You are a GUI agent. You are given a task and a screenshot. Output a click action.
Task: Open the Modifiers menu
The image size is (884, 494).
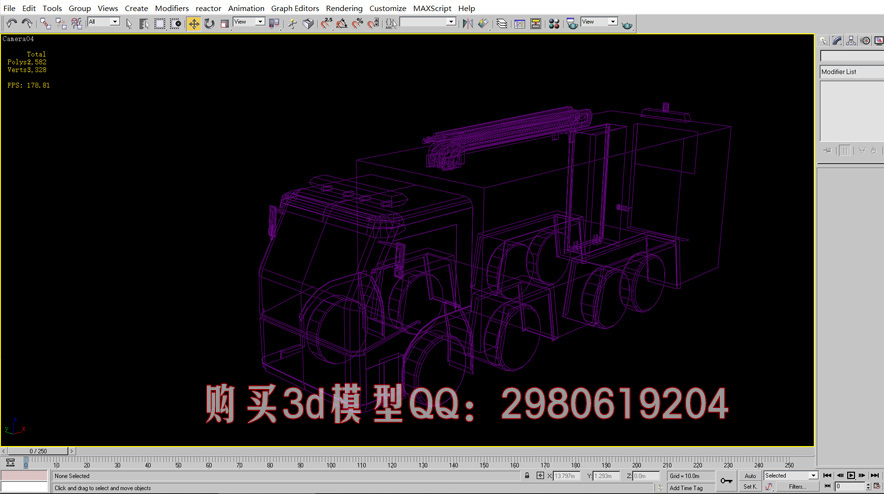tap(172, 8)
